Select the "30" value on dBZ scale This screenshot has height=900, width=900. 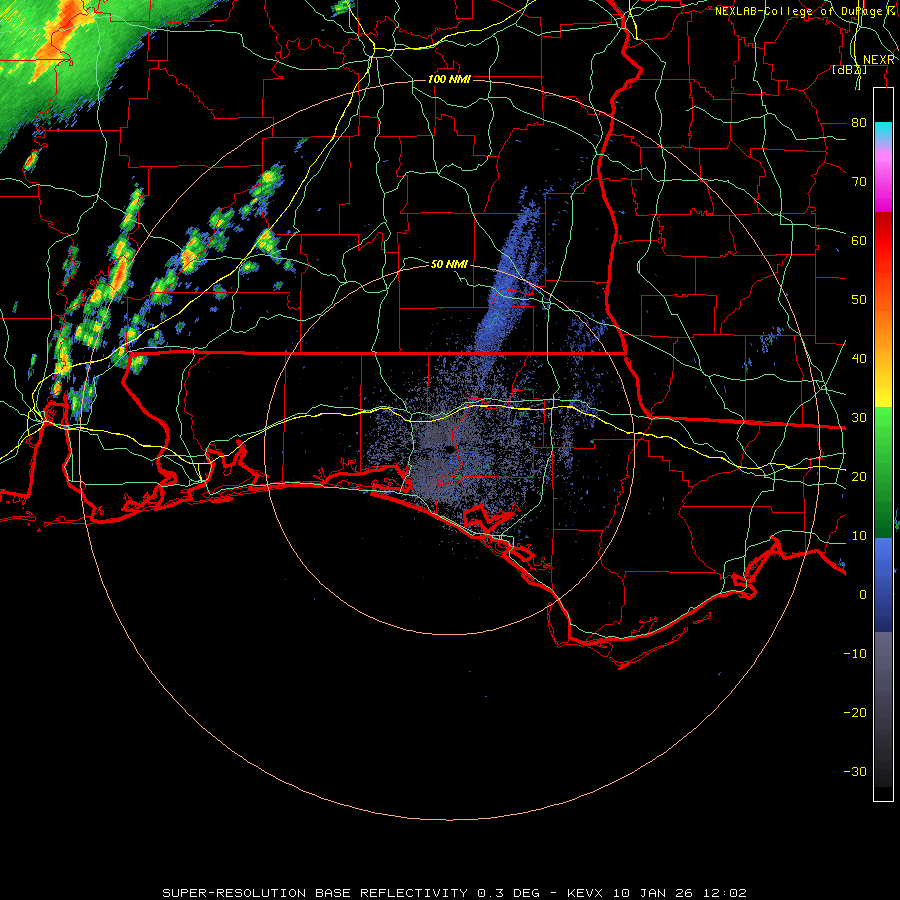point(859,417)
